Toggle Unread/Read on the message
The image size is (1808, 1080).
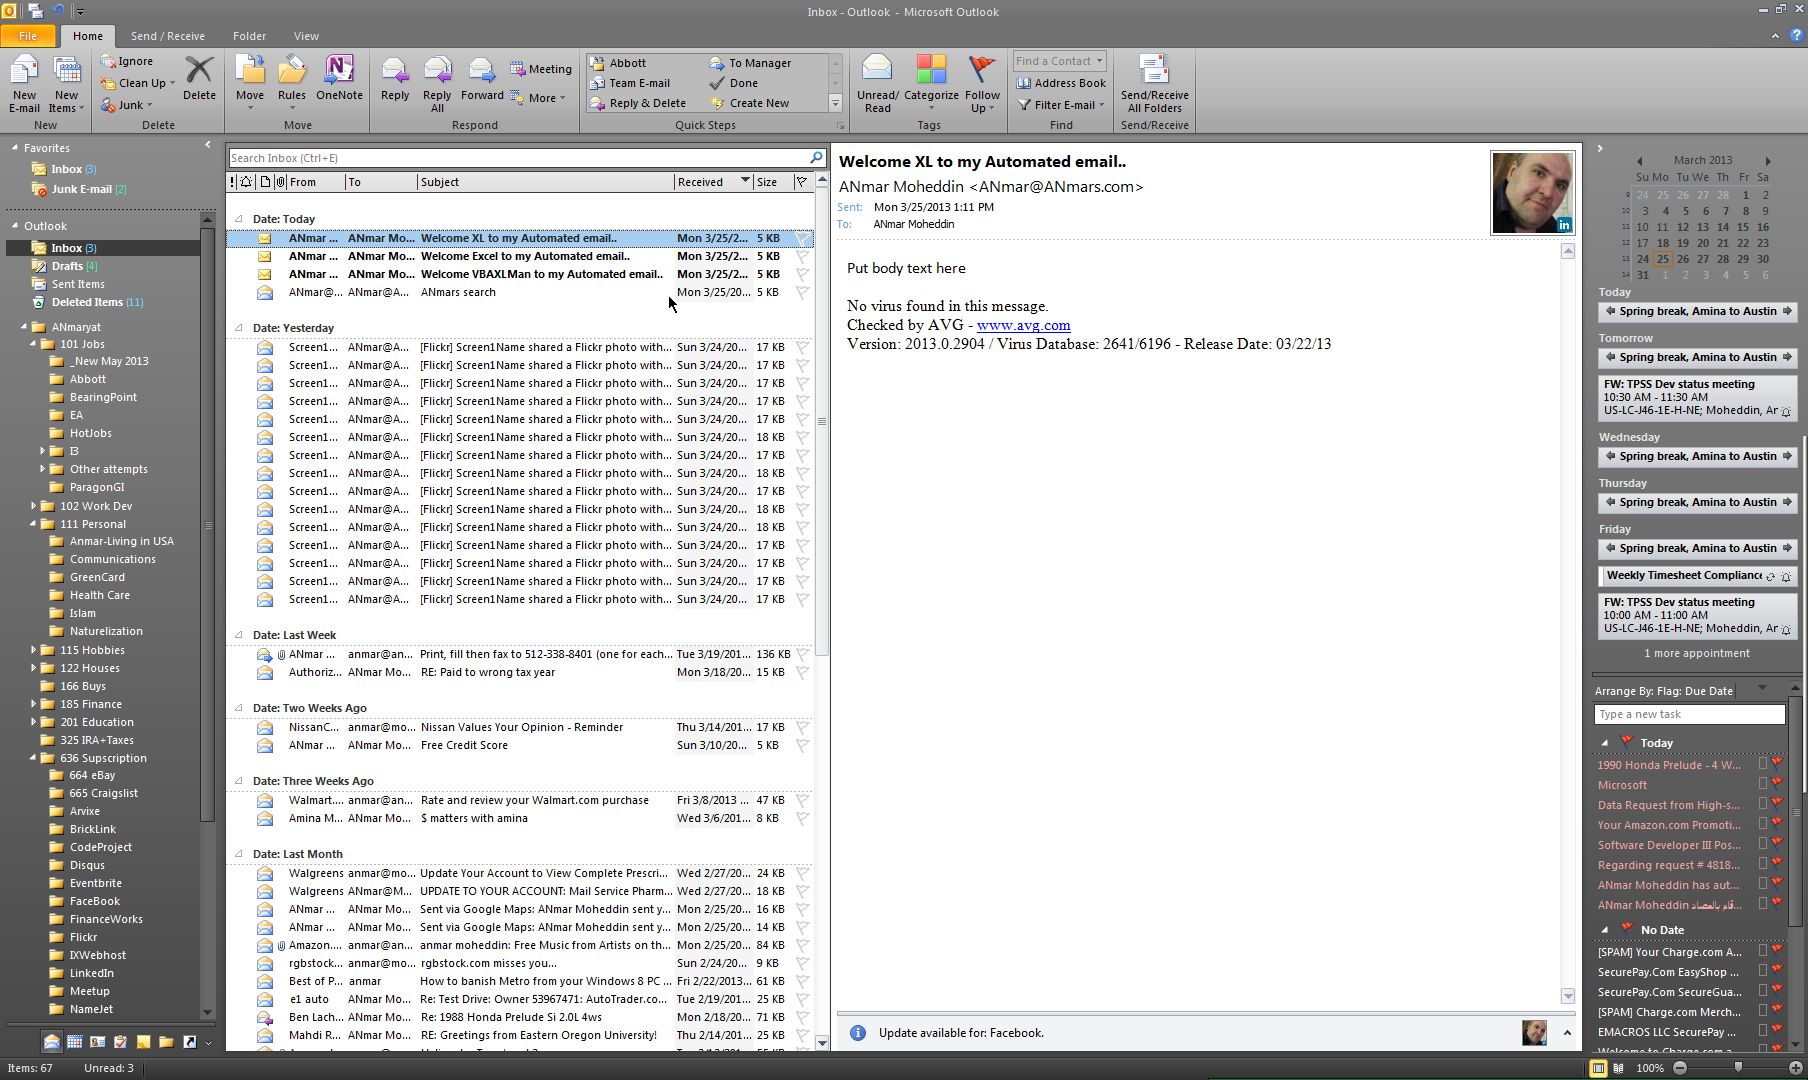click(x=877, y=83)
